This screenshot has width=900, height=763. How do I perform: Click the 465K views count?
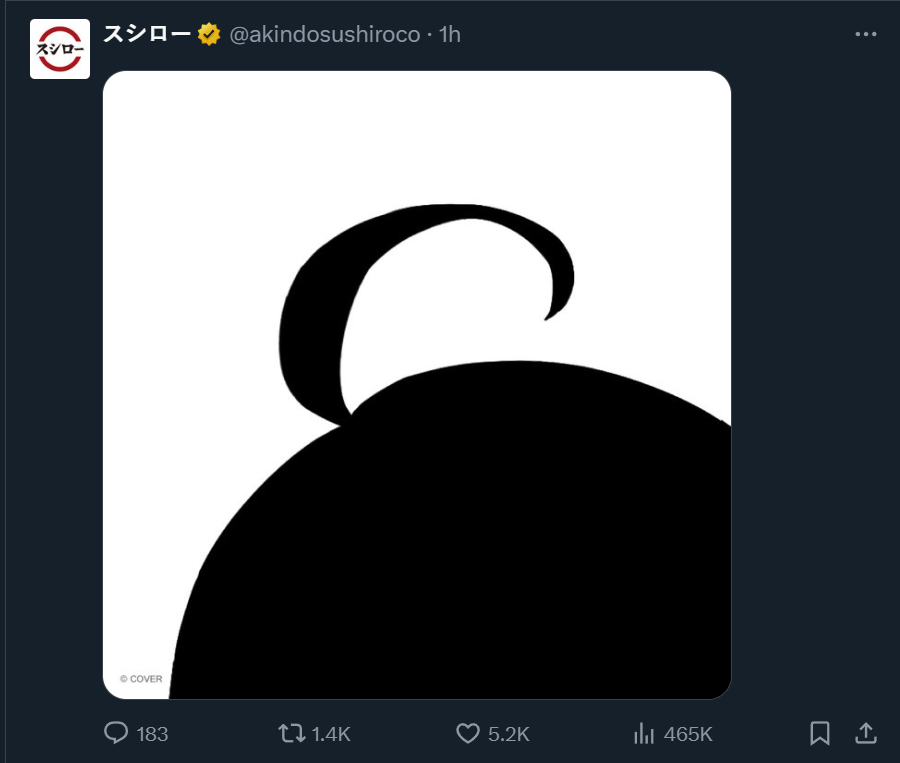pos(688,734)
